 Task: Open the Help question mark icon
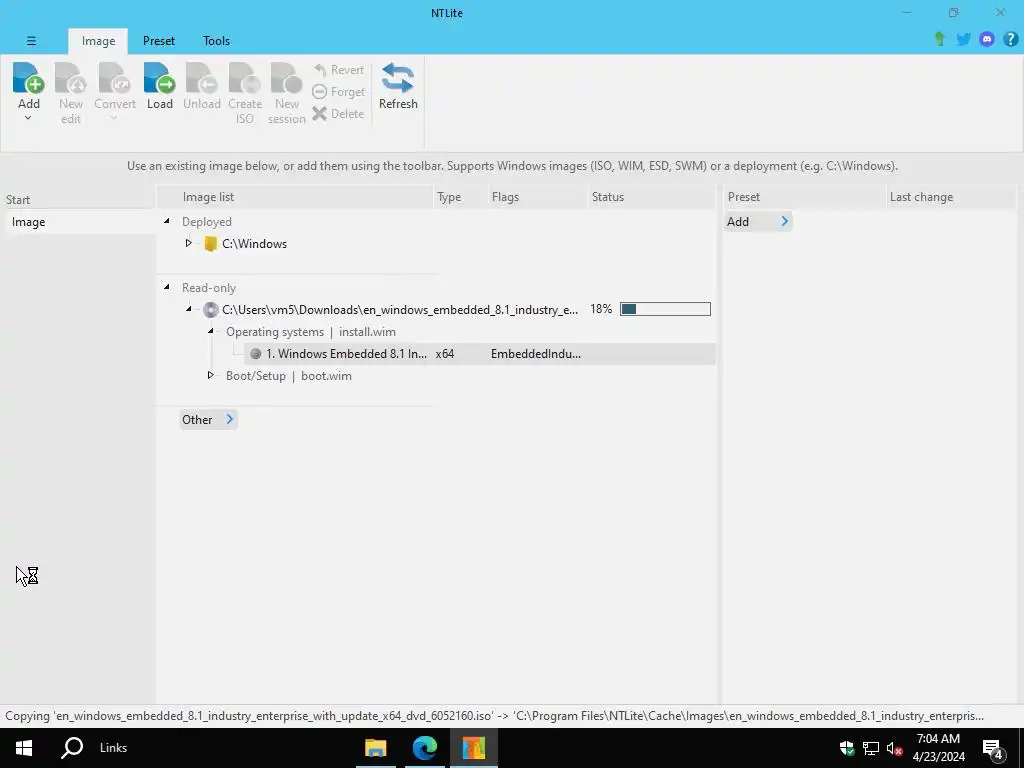click(x=1010, y=39)
